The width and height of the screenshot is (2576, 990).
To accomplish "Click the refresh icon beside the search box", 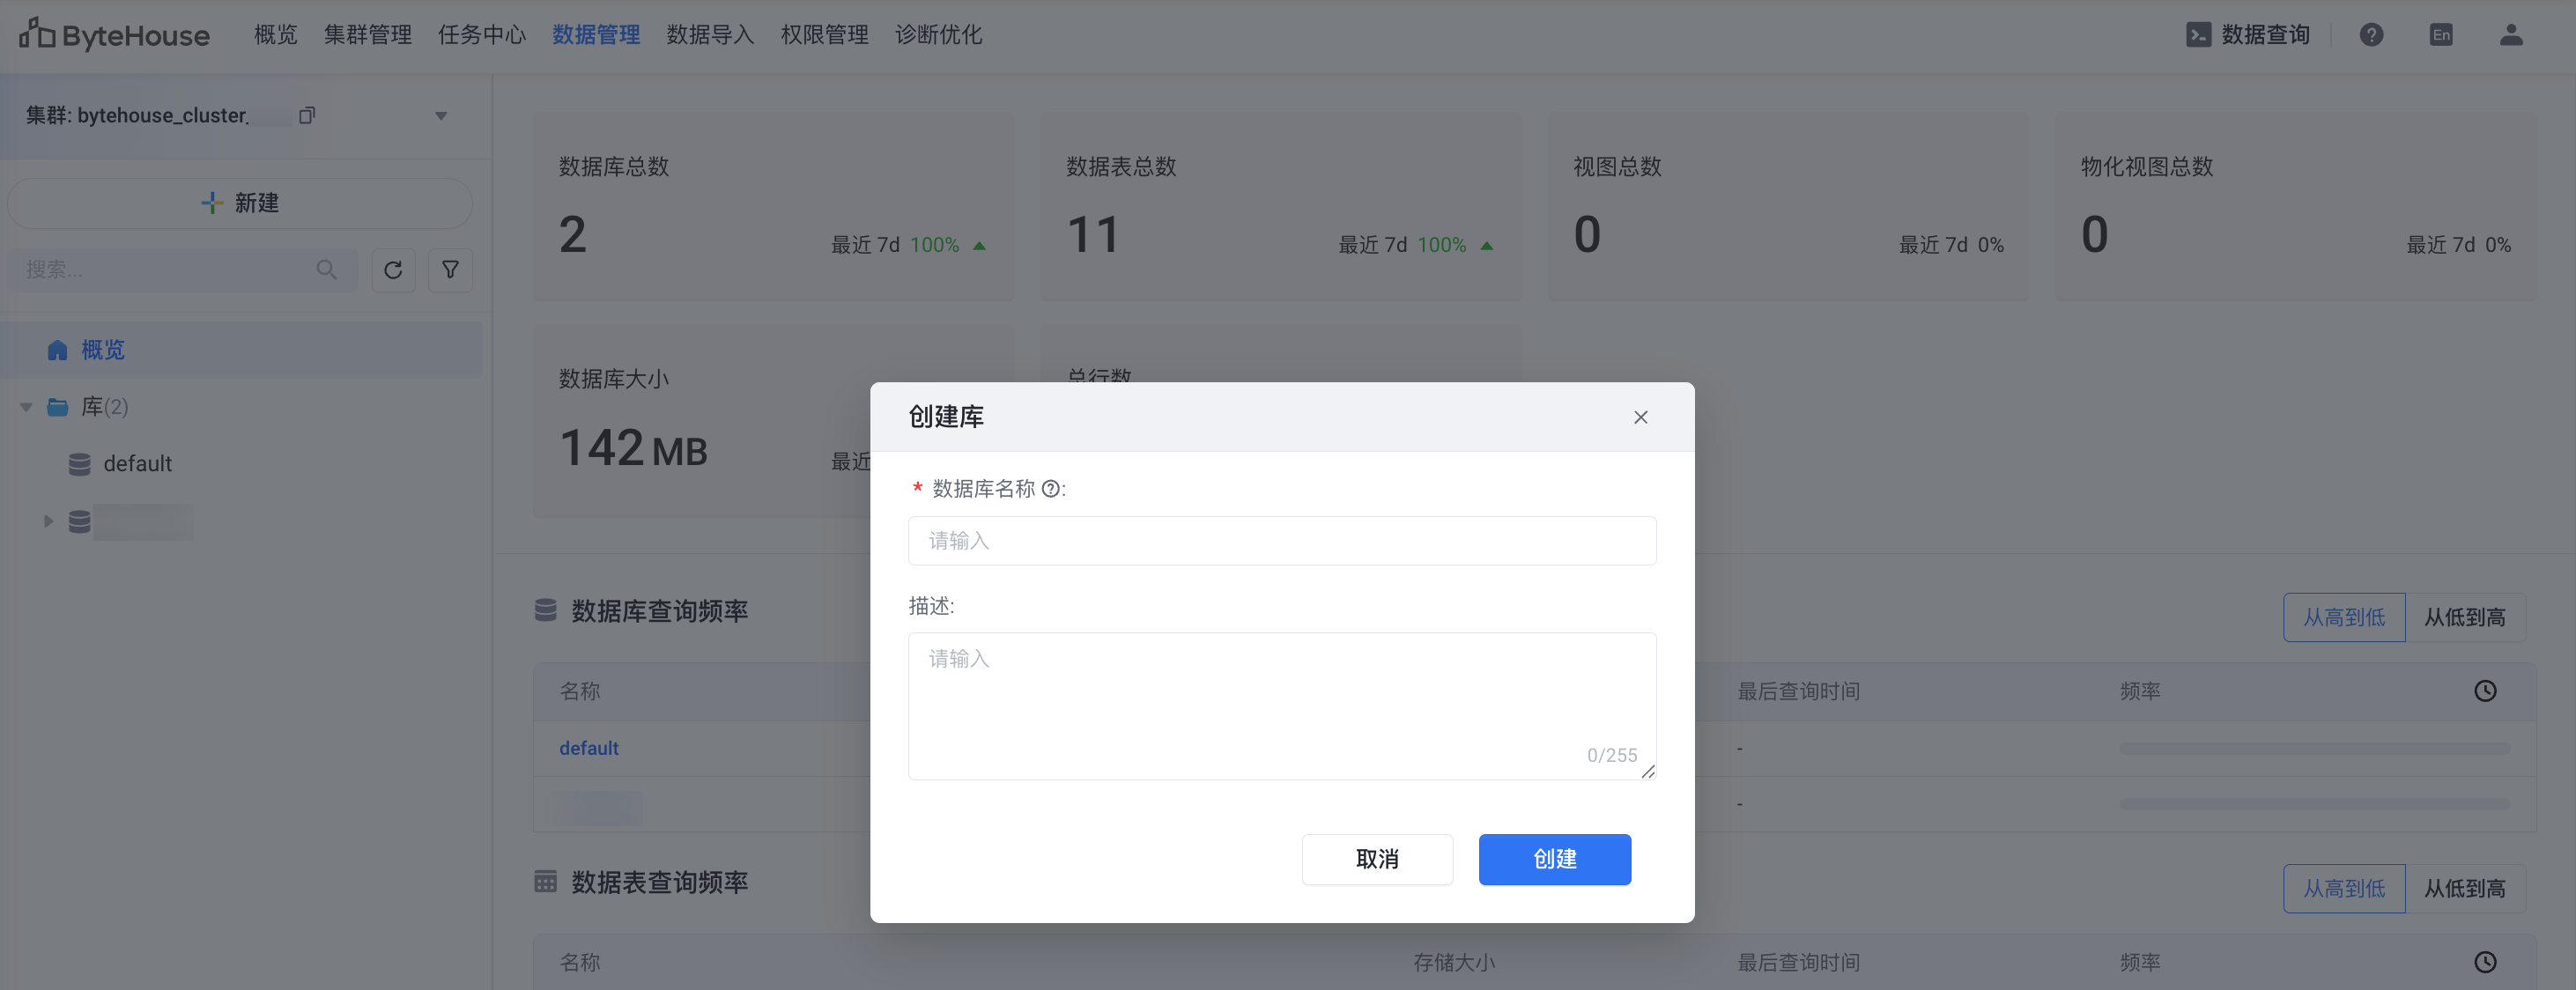I will pyautogui.click(x=393, y=270).
